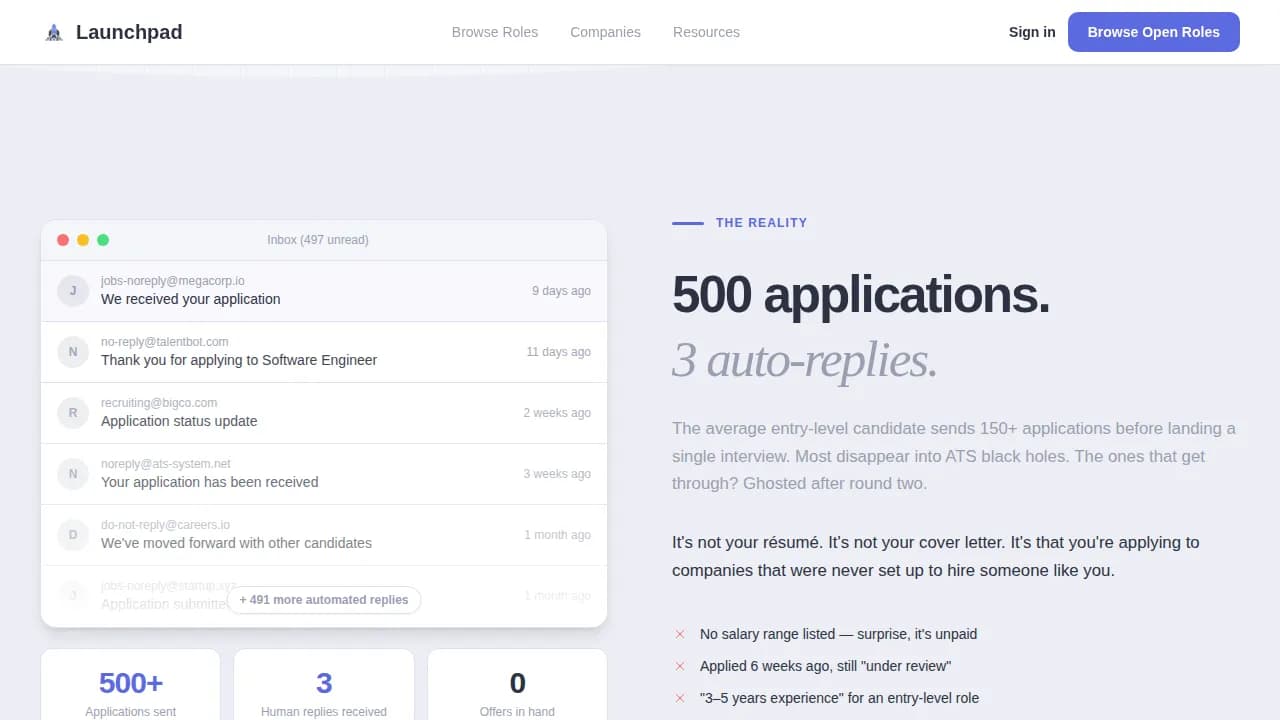Click the green dot in inbox window

(103, 240)
